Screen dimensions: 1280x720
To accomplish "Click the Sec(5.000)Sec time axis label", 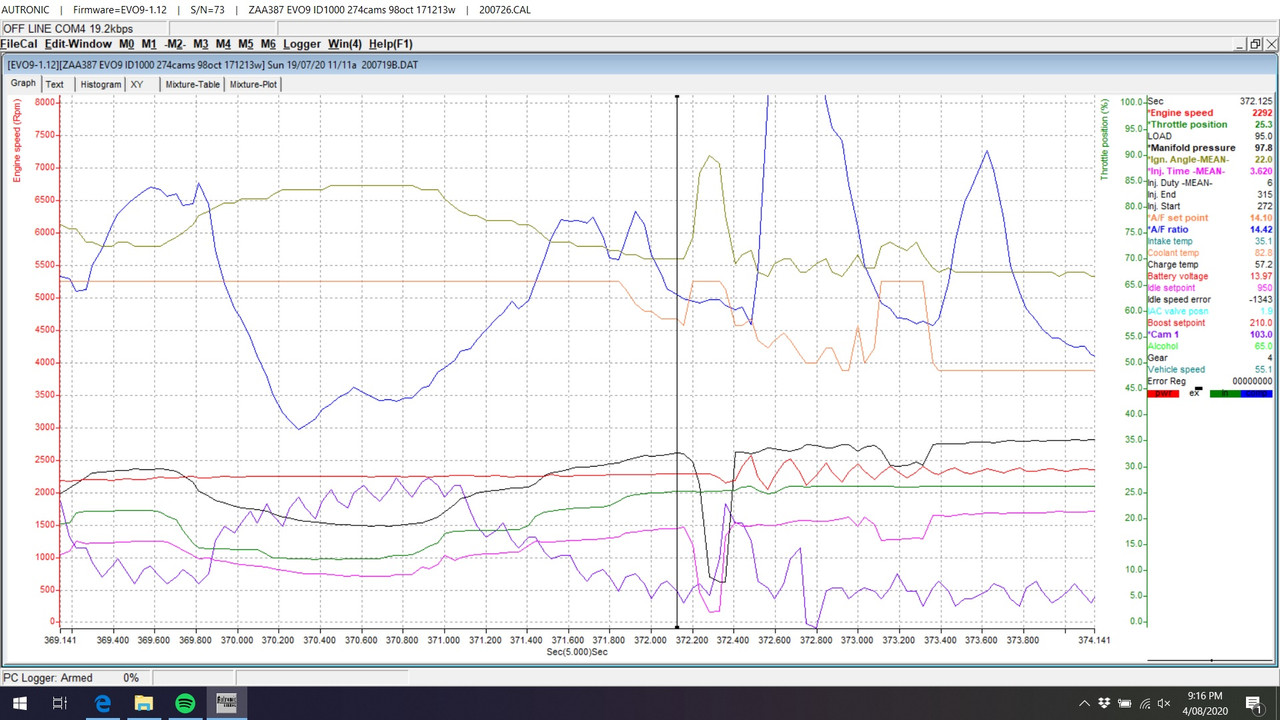I will 577,652.
